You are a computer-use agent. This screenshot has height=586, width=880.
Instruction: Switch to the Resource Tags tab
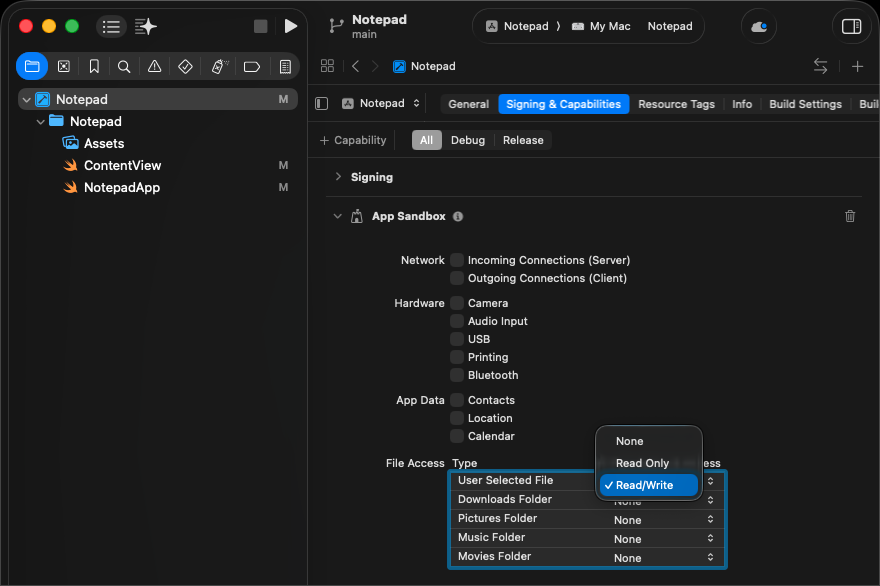676,104
